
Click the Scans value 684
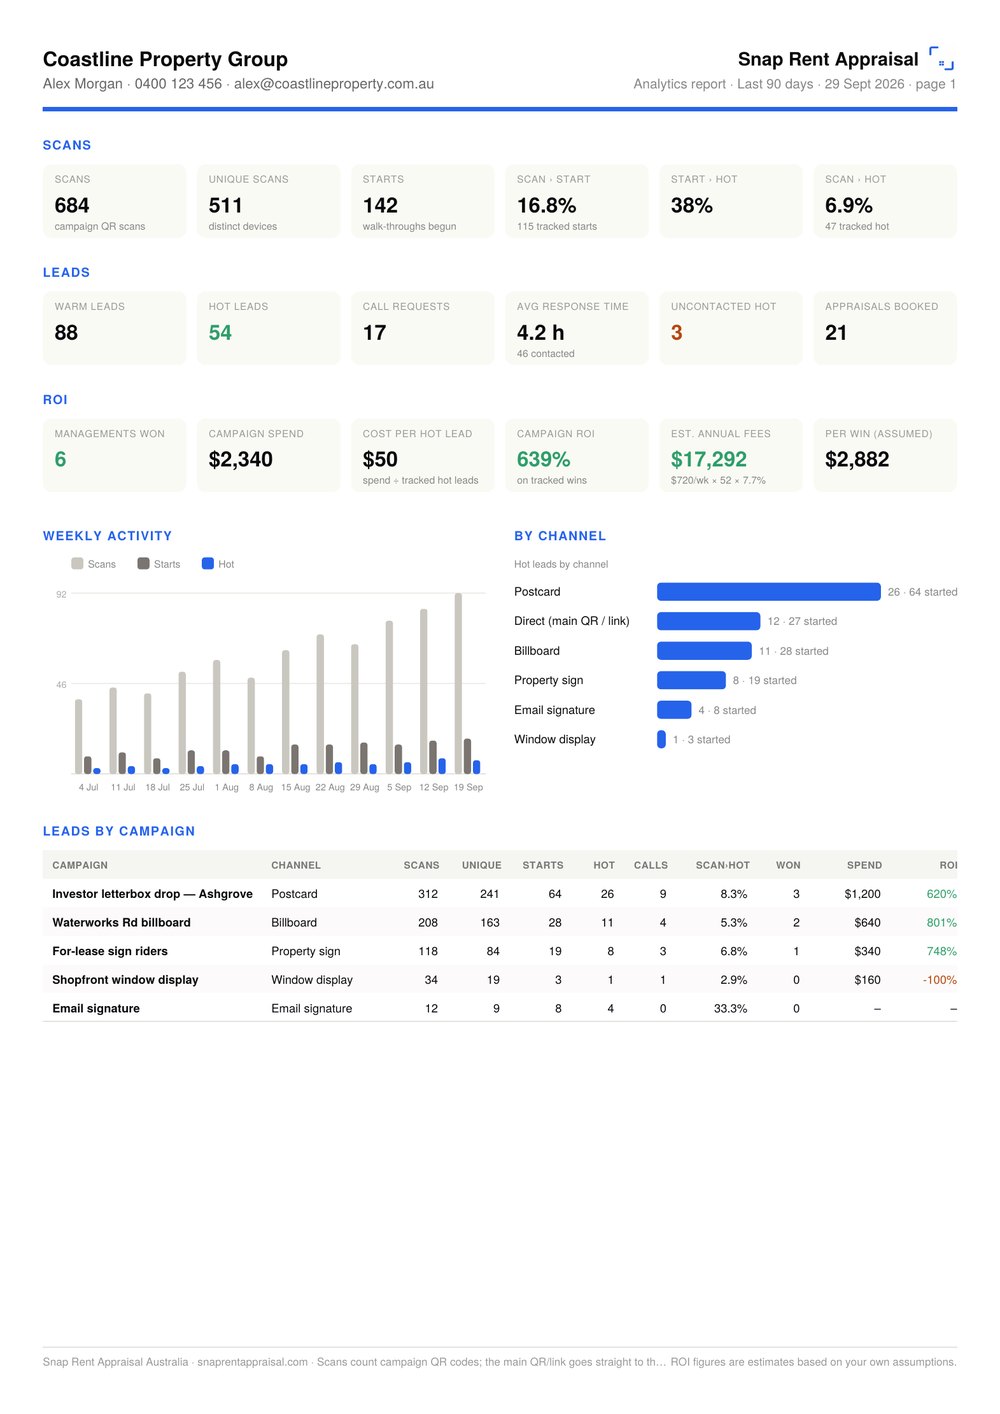tap(72, 205)
